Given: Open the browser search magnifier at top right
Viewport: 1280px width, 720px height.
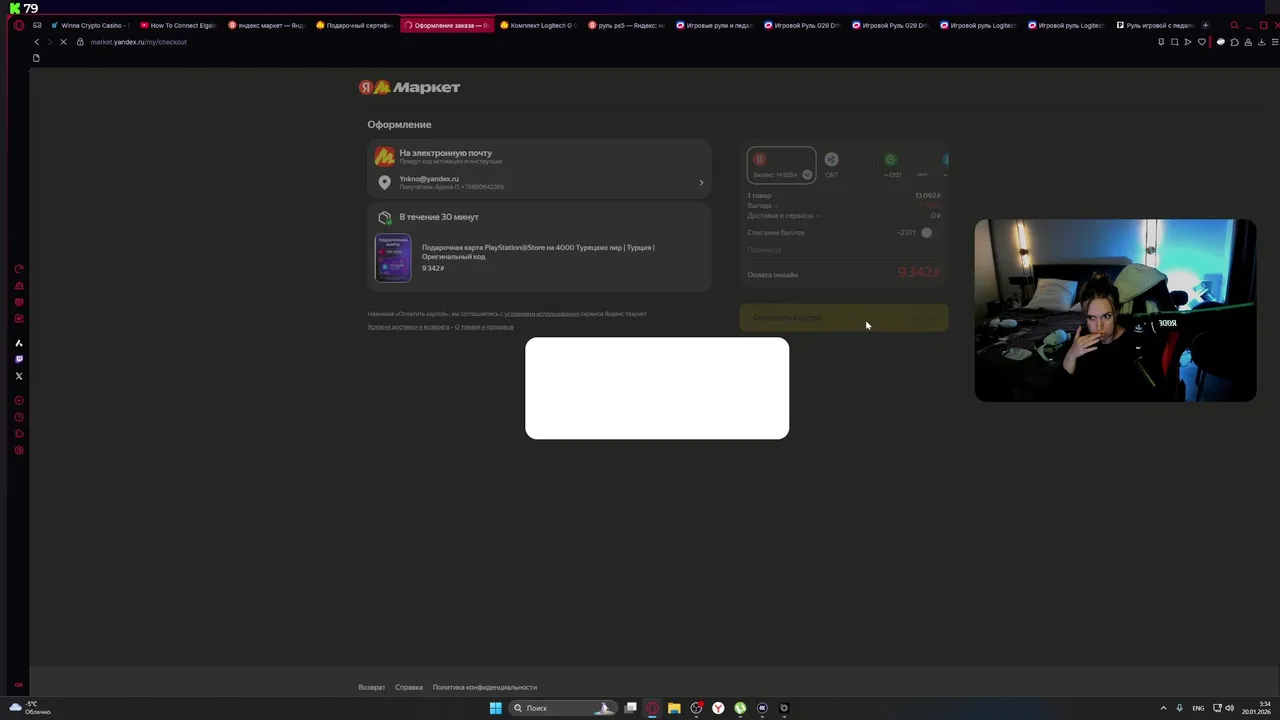Looking at the screenshot, I should 1234,25.
